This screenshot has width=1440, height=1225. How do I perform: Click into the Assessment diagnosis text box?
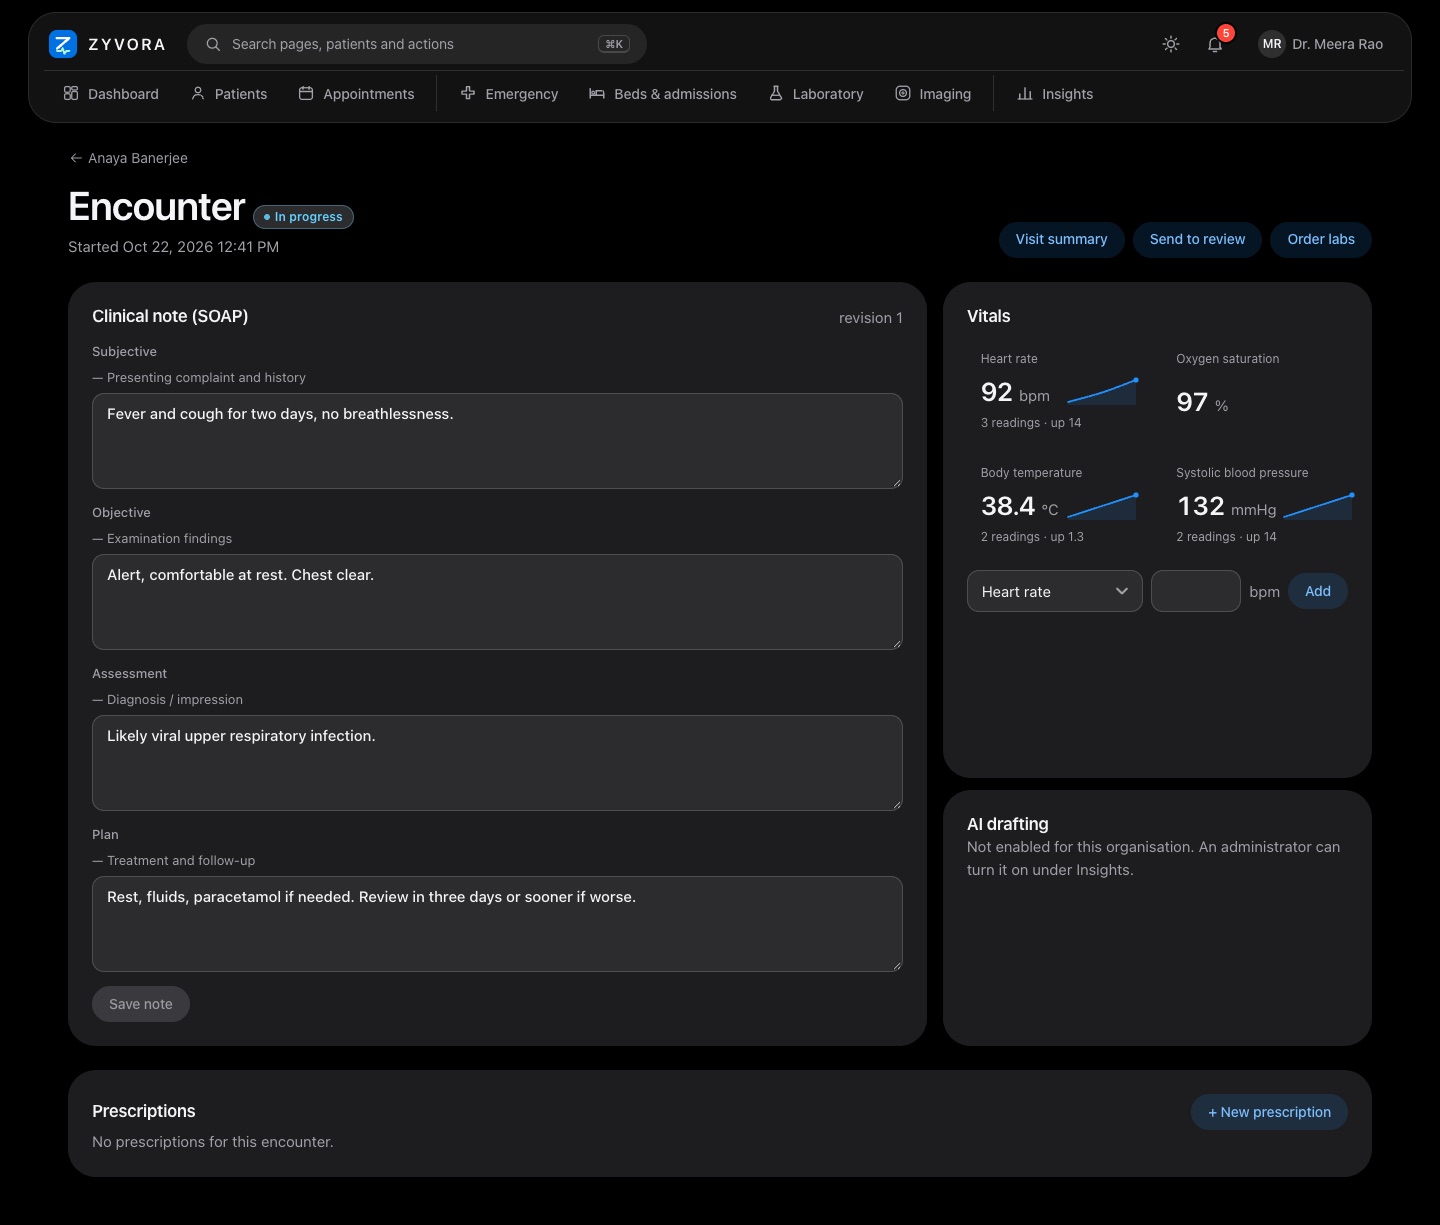[x=497, y=763]
